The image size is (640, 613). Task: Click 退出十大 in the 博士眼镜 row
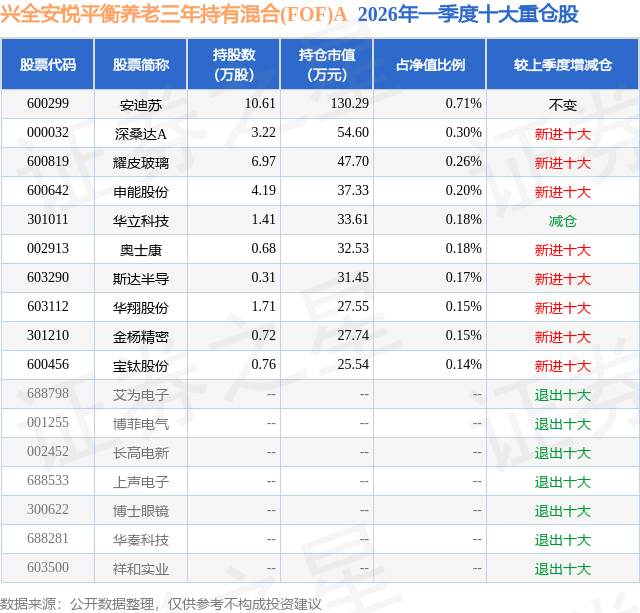563,511
